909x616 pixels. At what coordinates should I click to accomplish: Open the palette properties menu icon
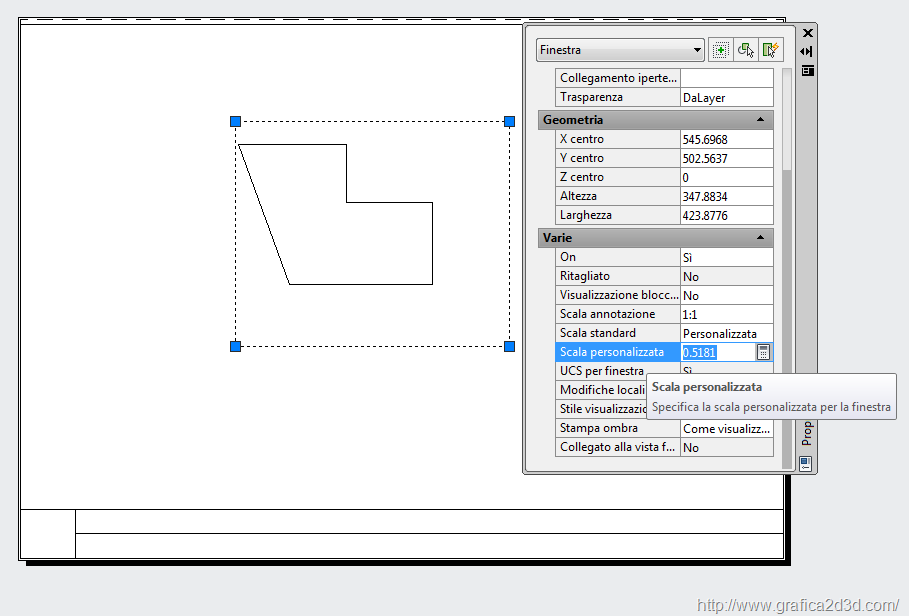[x=807, y=70]
